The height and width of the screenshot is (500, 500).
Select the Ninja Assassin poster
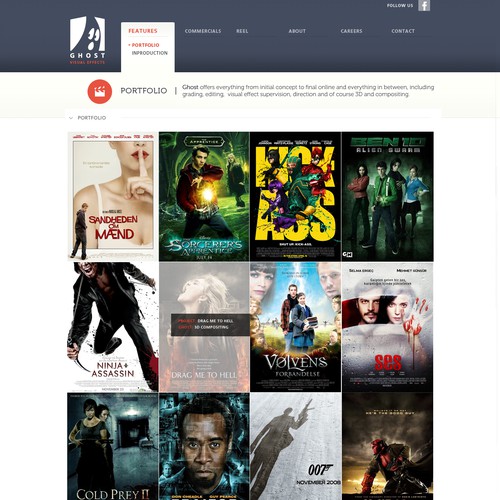113,327
